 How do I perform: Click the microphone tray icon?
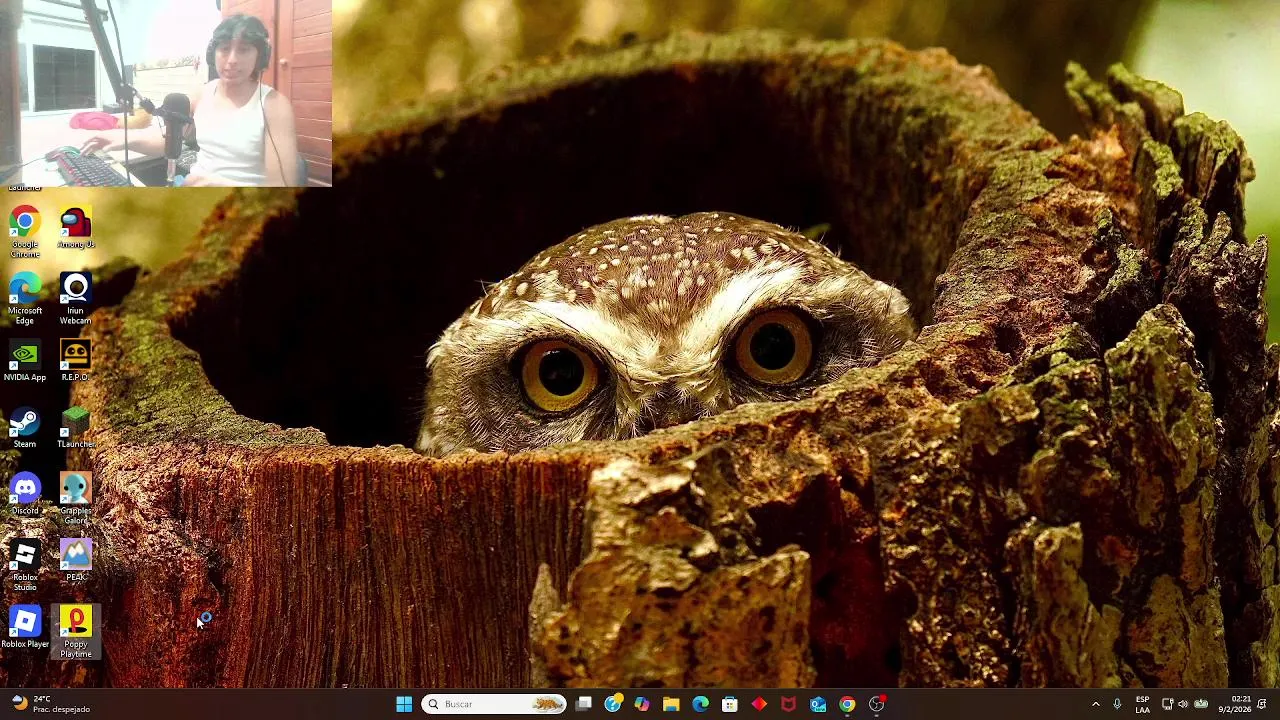click(1117, 704)
